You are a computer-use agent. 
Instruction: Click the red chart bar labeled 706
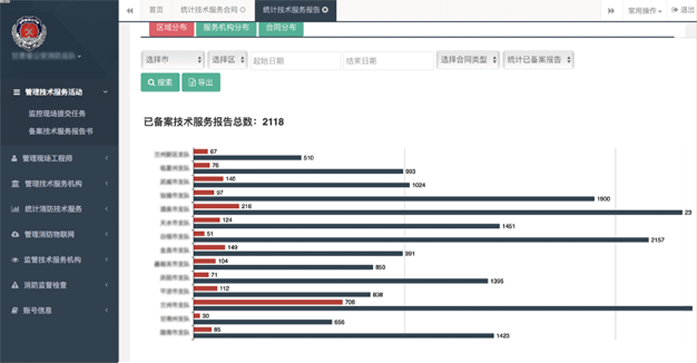(268, 302)
